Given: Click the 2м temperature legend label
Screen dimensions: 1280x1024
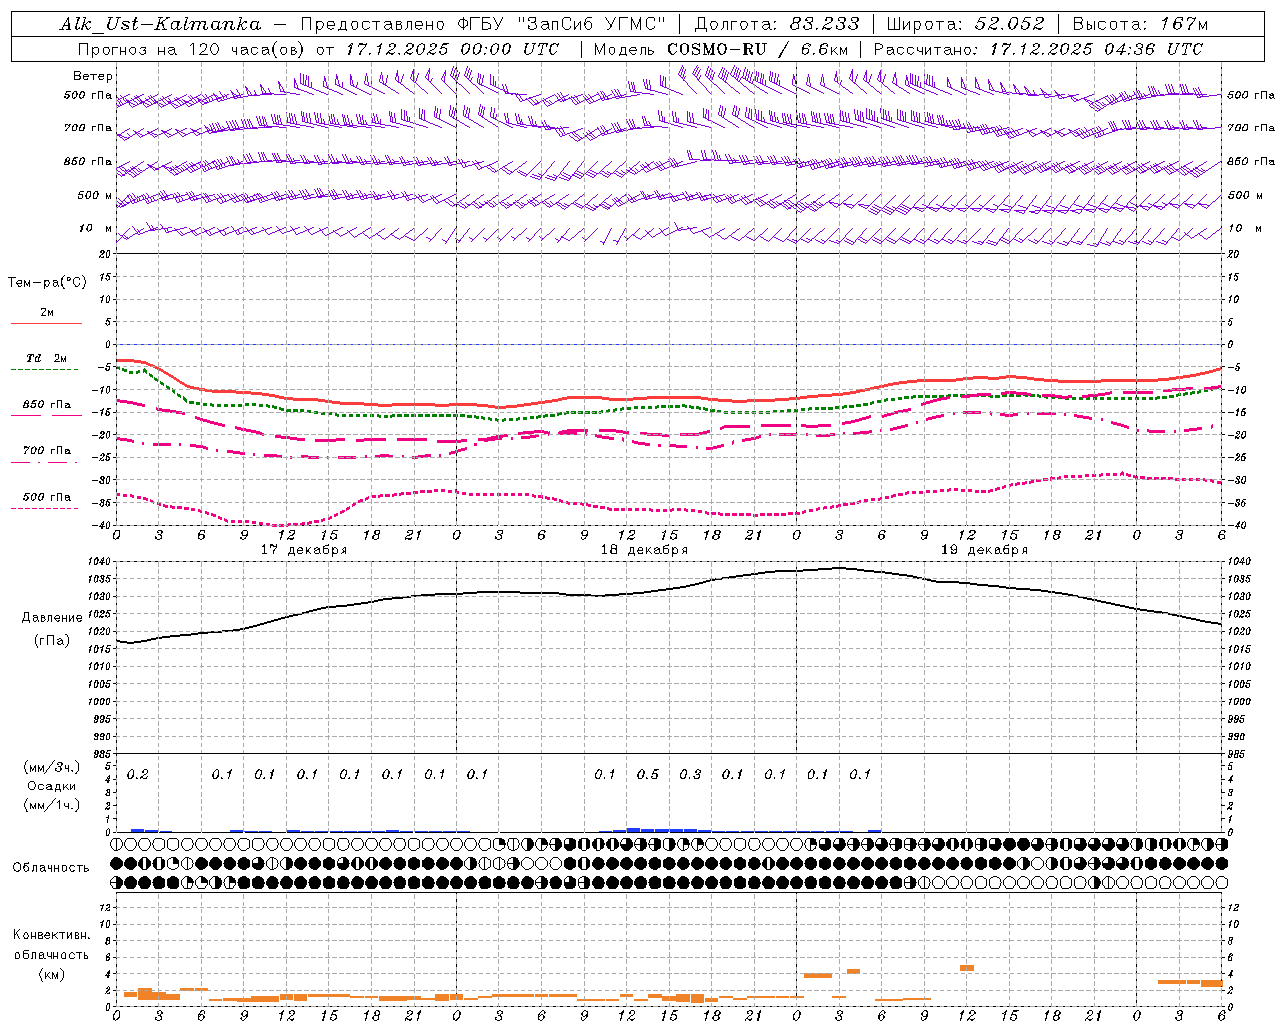Looking at the screenshot, I should (47, 312).
